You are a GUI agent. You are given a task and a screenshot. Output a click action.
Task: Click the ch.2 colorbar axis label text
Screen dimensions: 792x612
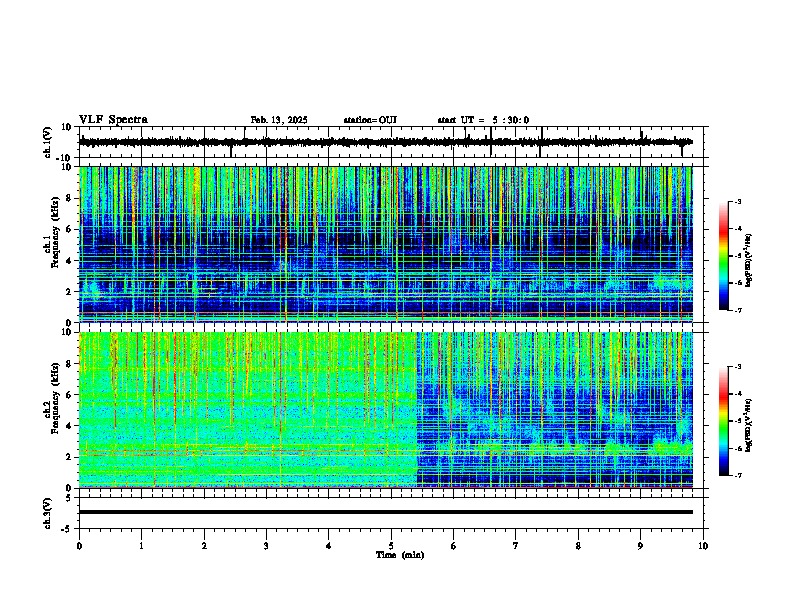(749, 425)
